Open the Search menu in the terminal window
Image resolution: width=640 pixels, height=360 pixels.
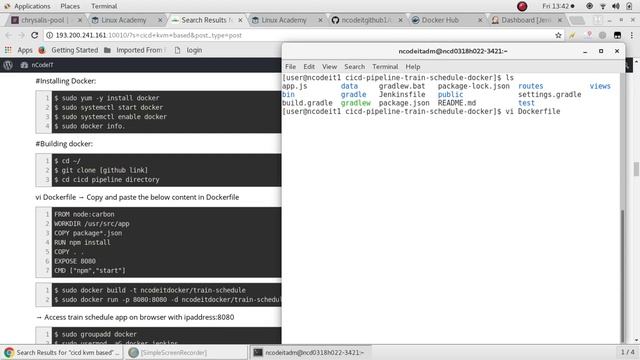click(x=354, y=67)
